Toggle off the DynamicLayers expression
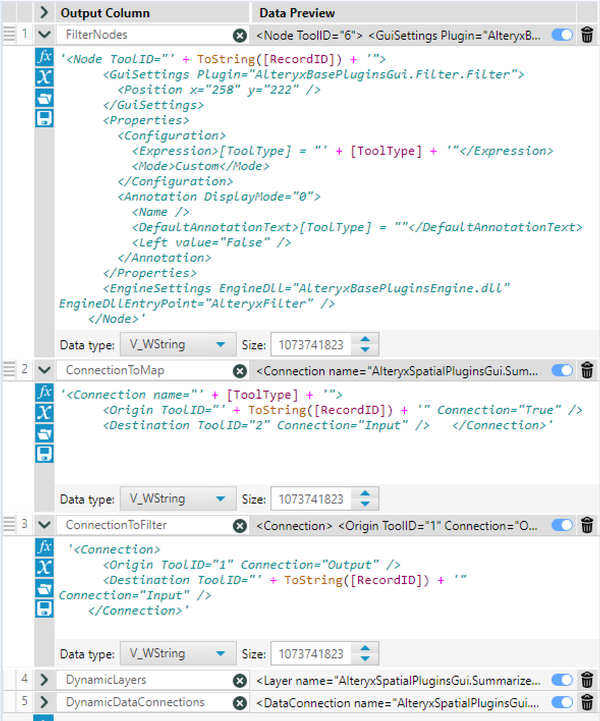 (562, 680)
